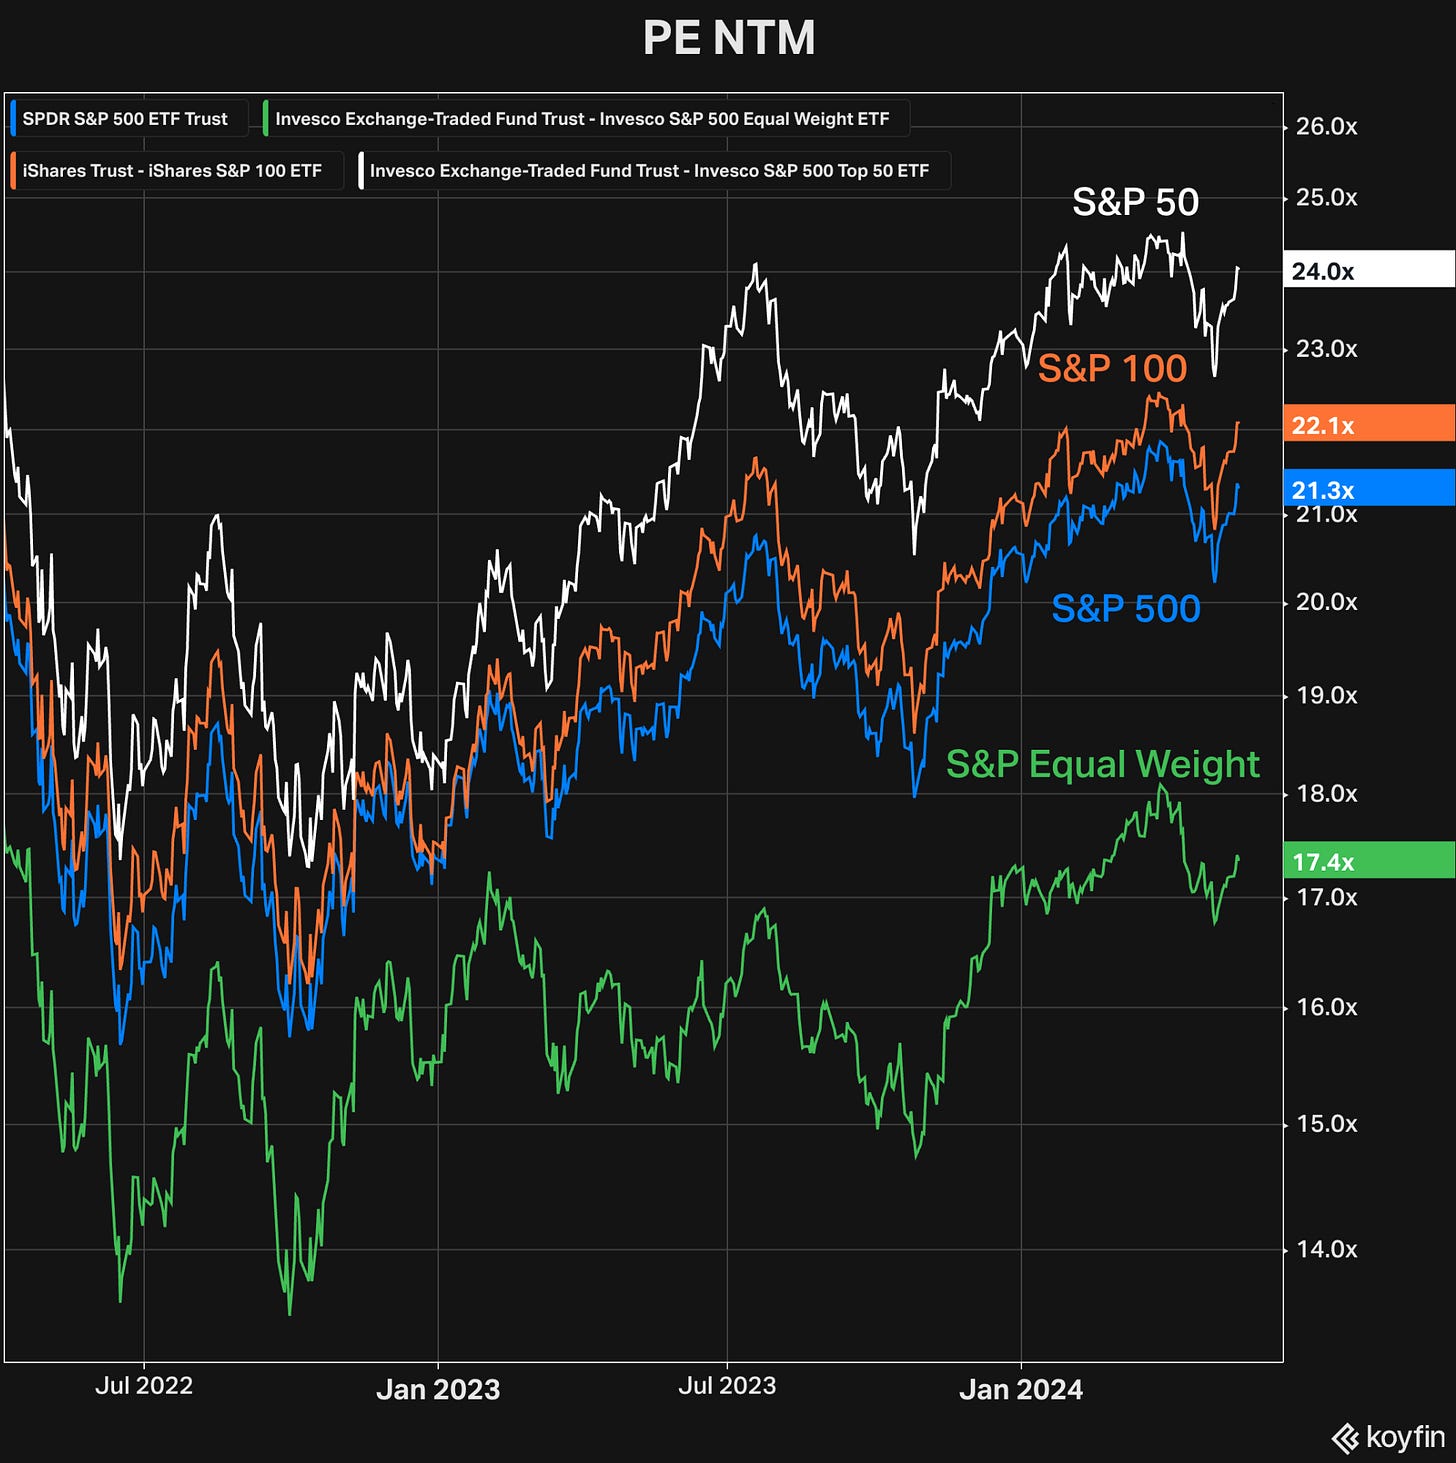Screen dimensions: 1456x1463
Task: Click the green swatch beside Equal Weight ETF
Action: coord(266,119)
